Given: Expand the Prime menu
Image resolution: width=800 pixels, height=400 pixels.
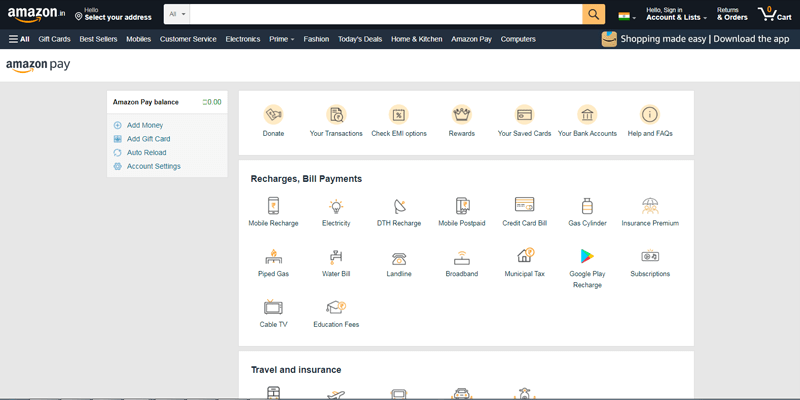Looking at the screenshot, I should 282,39.
